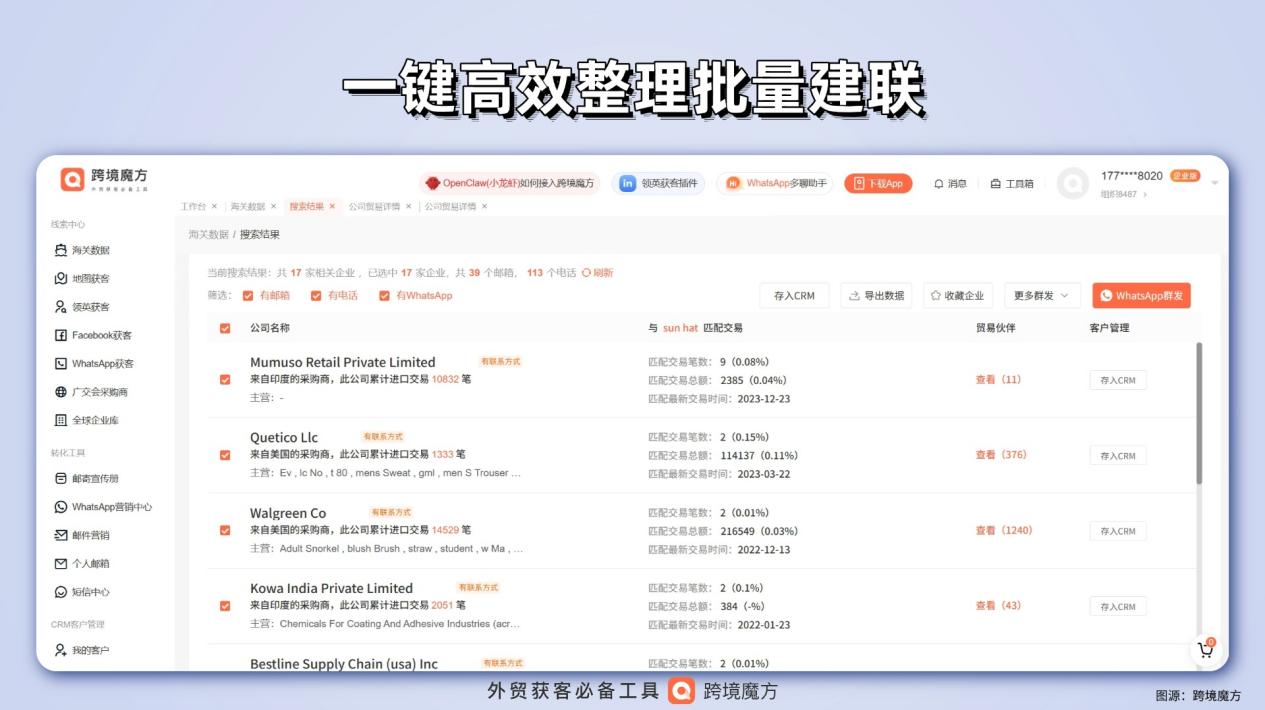Screen dimensions: 1265x710
Task: Open 邮件营销 in the sidebar
Action: [x=82, y=535]
